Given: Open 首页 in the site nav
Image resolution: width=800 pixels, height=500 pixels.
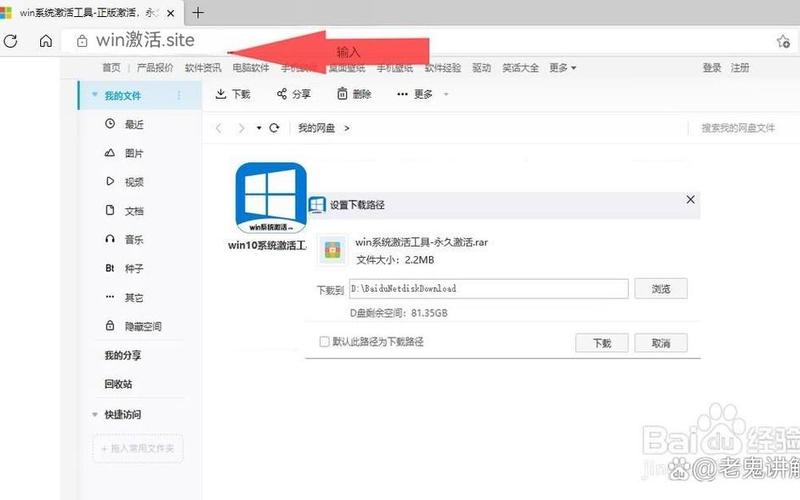Looking at the screenshot, I should click(111, 67).
